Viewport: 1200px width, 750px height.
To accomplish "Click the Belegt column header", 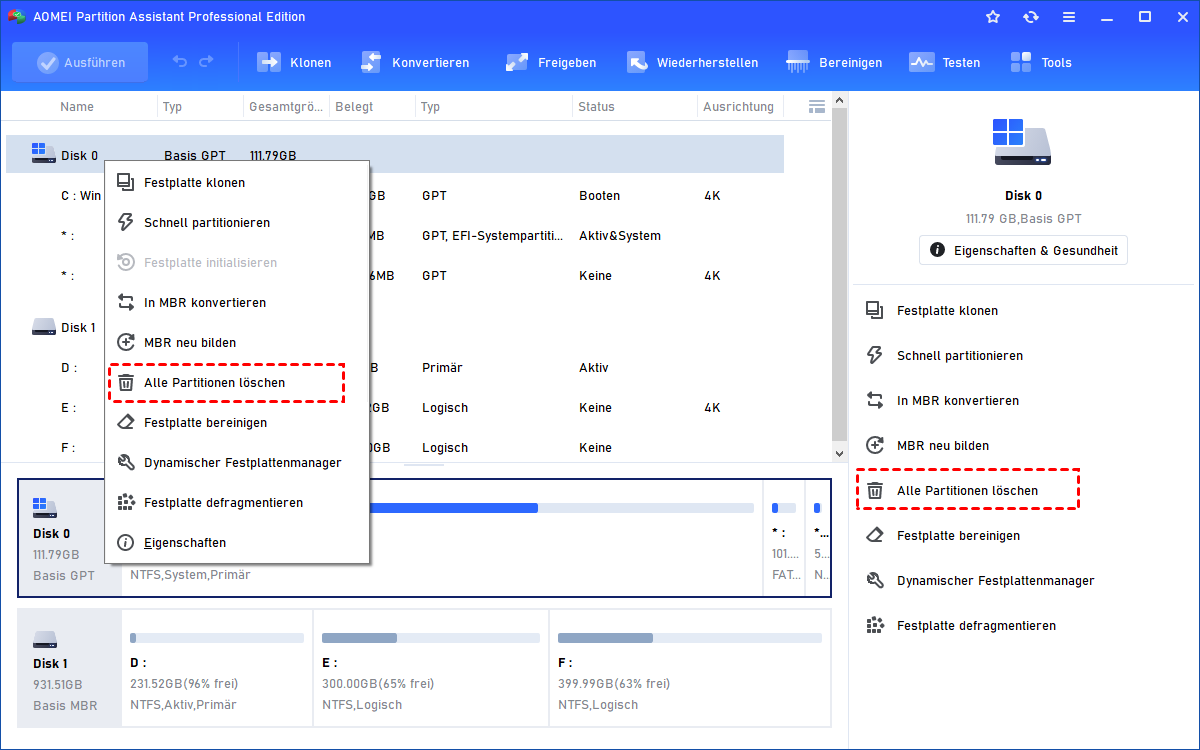I will click(354, 106).
